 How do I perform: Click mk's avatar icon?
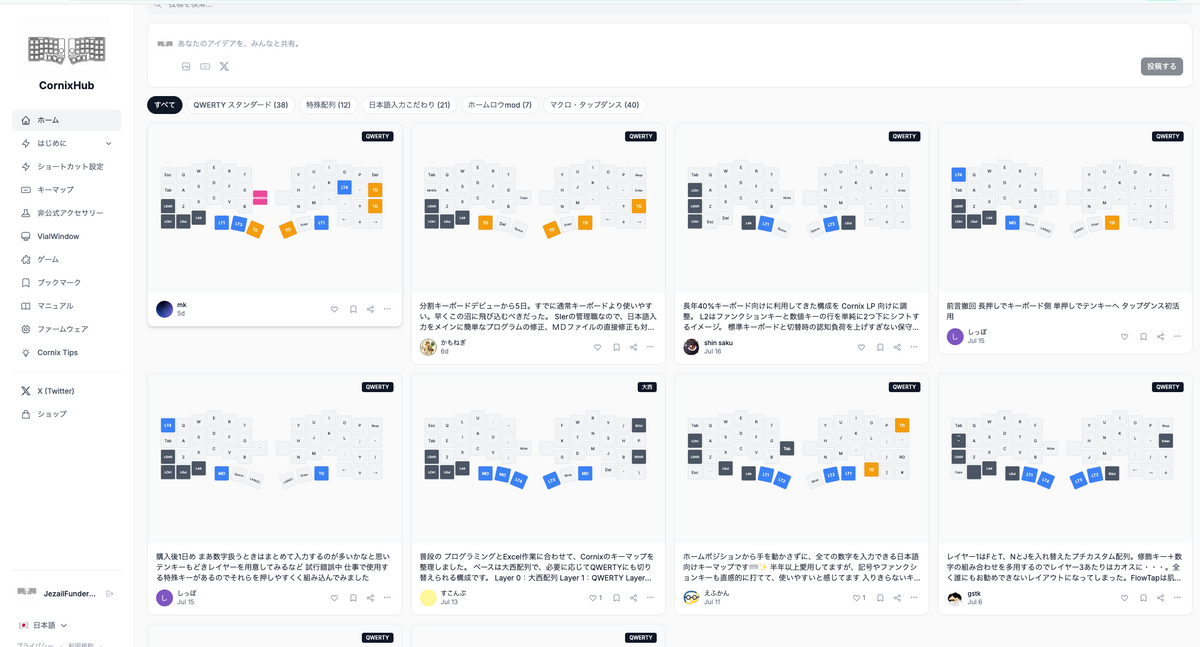pyautogui.click(x=165, y=309)
